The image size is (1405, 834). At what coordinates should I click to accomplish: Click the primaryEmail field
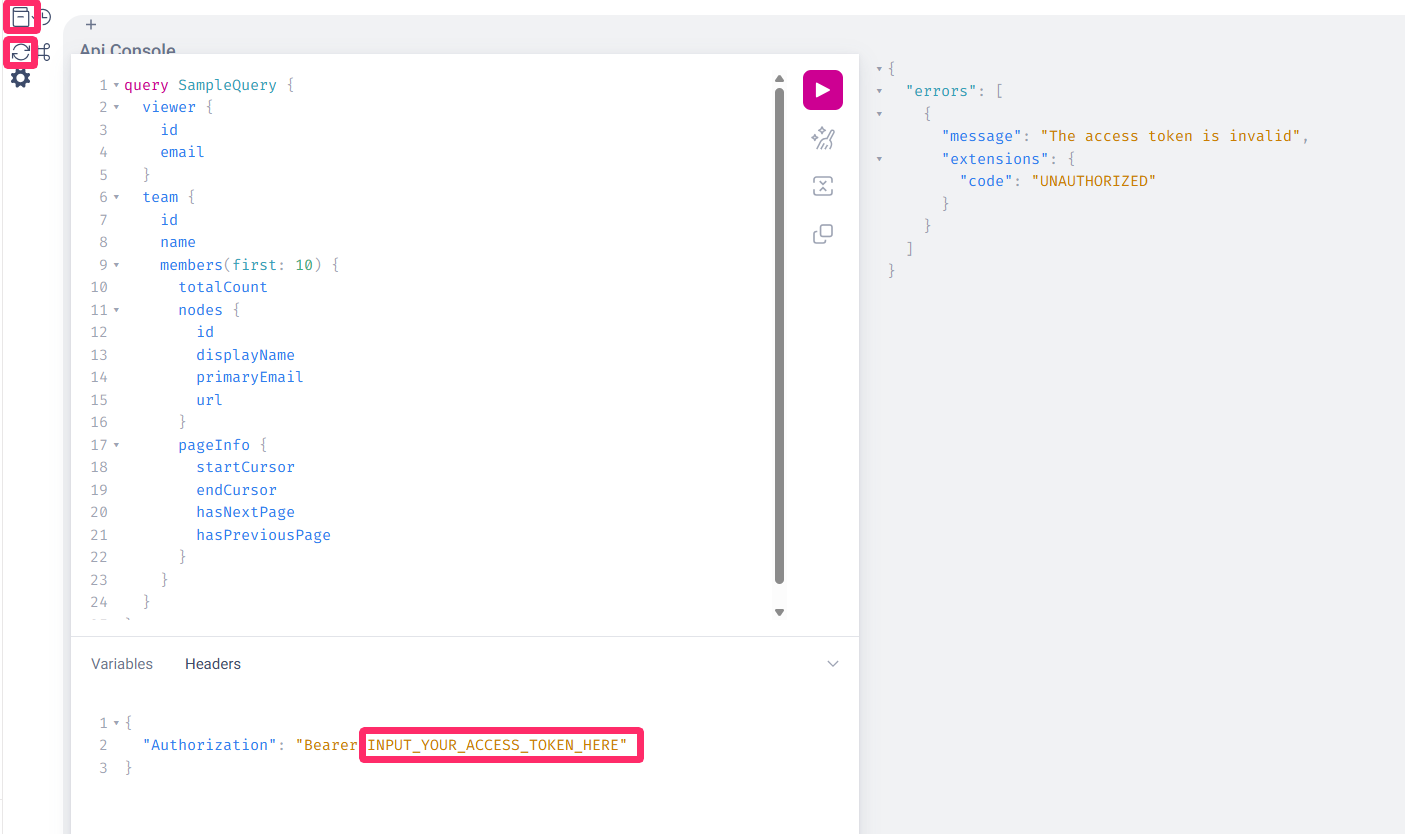pyautogui.click(x=250, y=377)
